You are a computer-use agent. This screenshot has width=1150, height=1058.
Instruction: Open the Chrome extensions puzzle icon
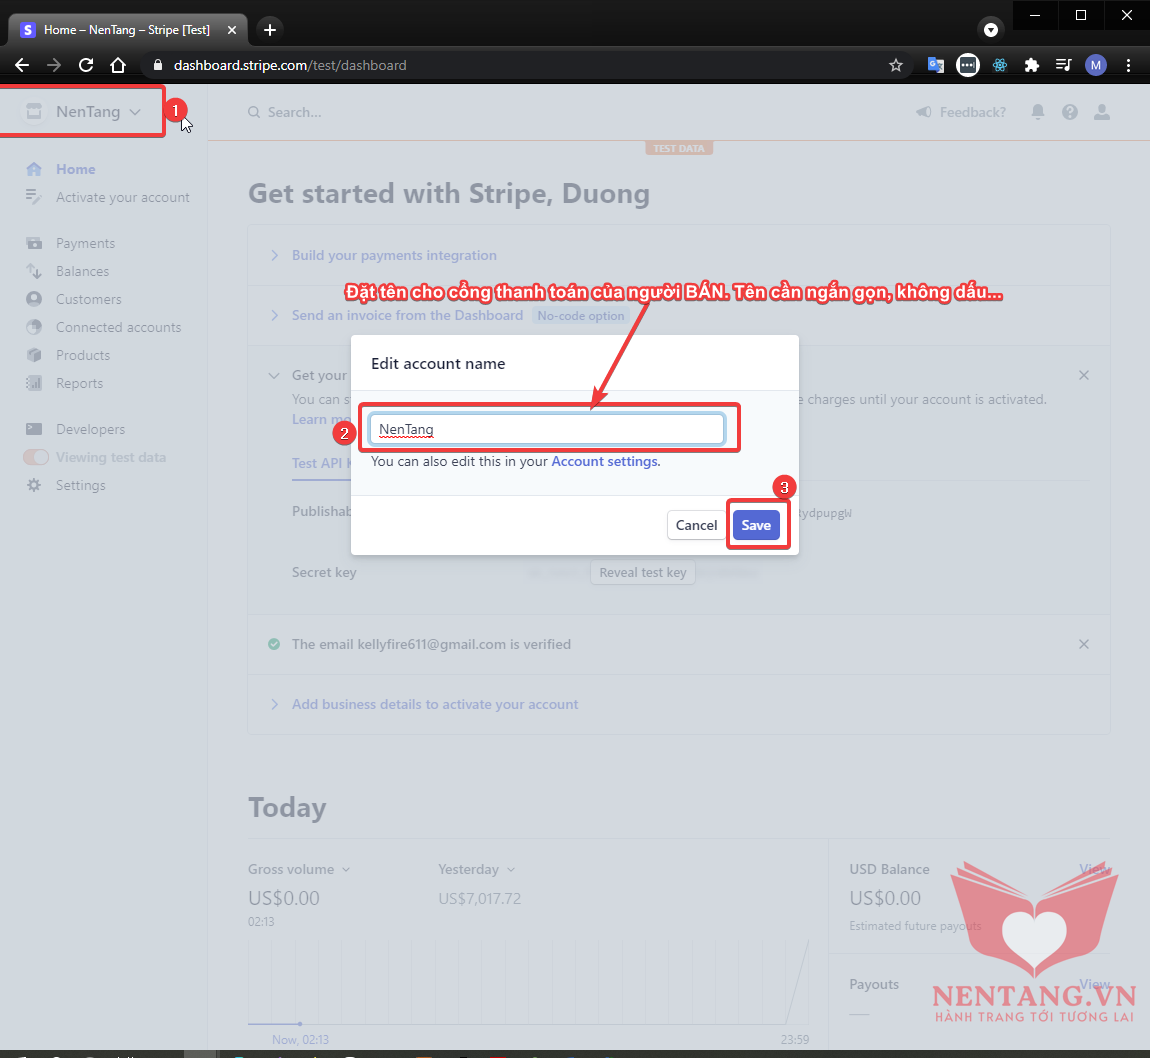click(1032, 65)
